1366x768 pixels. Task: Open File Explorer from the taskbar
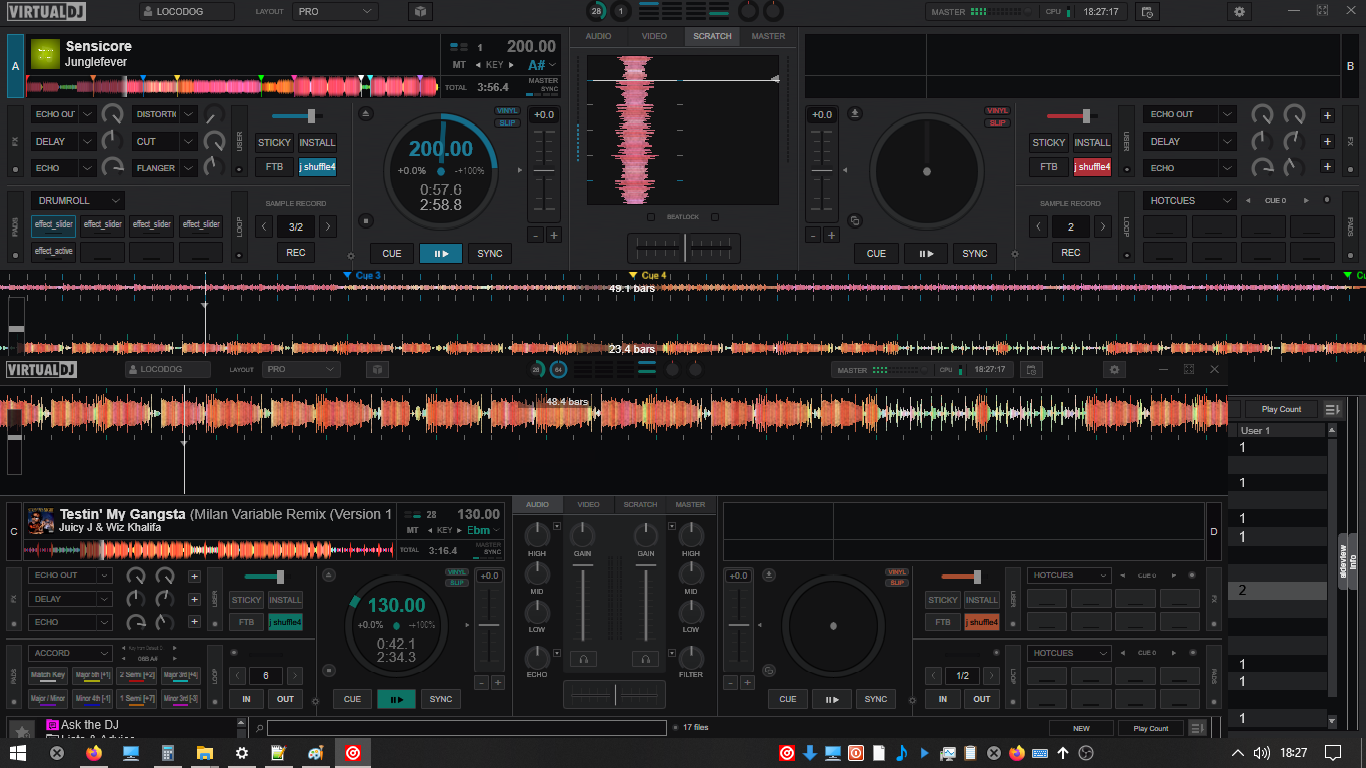click(205, 753)
